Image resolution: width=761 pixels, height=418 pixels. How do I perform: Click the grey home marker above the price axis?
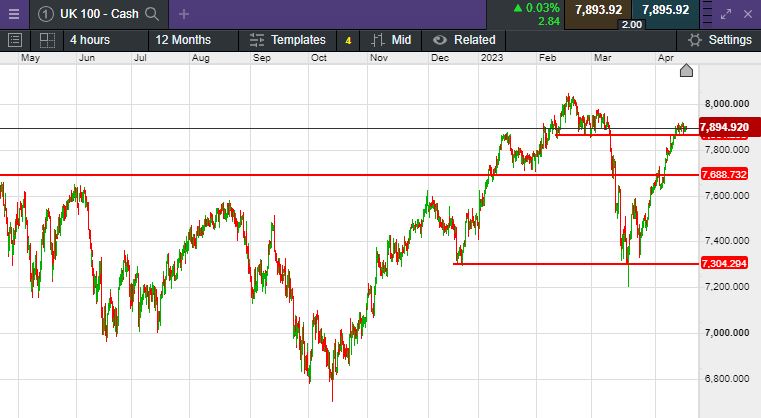[x=686, y=71]
